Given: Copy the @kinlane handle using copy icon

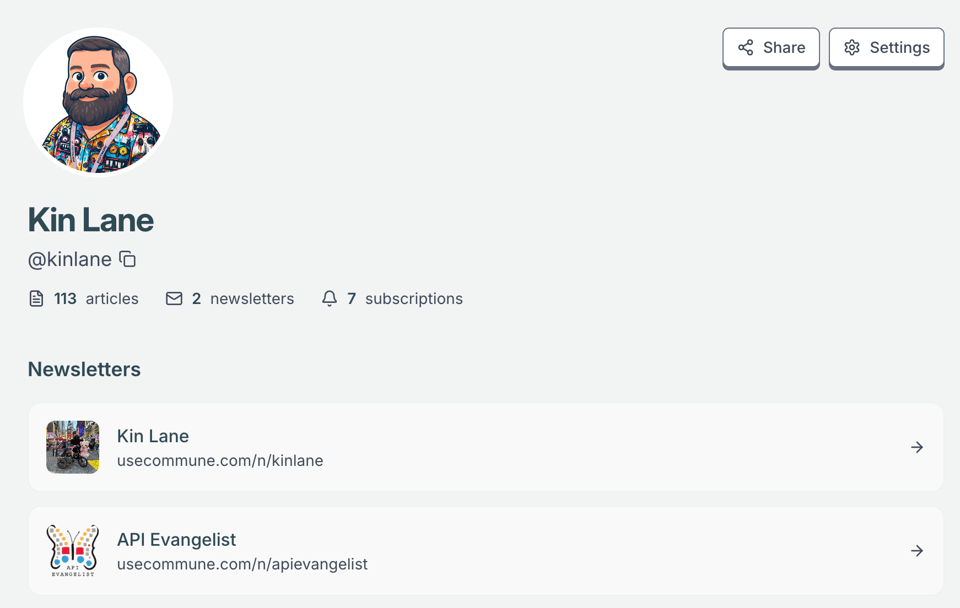Looking at the screenshot, I should [x=128, y=259].
